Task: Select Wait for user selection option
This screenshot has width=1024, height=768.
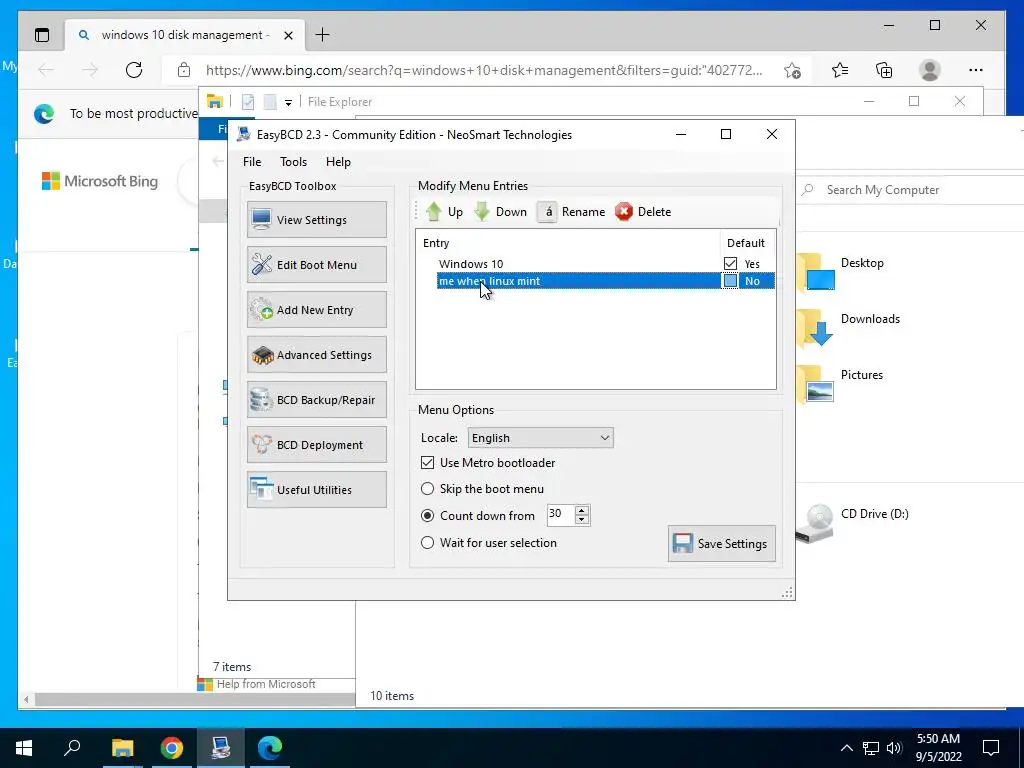Action: point(427,543)
